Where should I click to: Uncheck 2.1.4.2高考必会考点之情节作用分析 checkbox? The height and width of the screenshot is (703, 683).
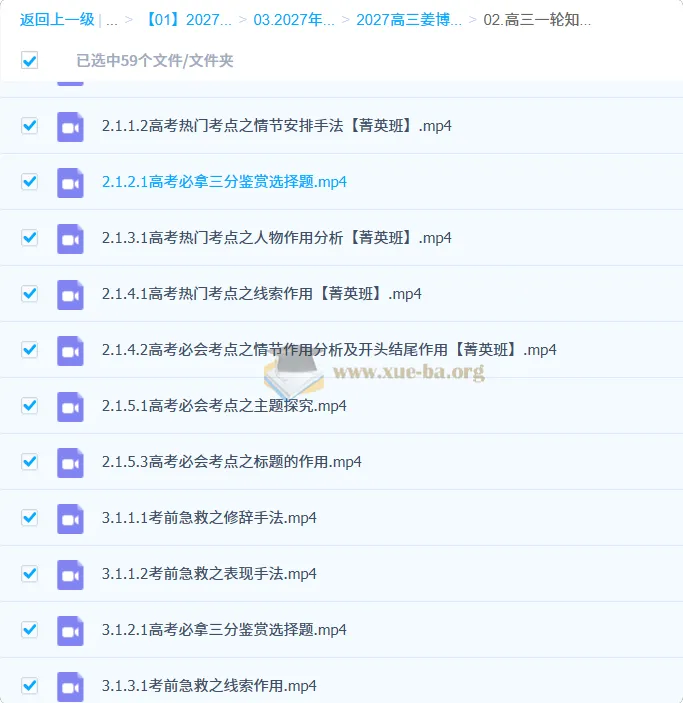coord(30,350)
